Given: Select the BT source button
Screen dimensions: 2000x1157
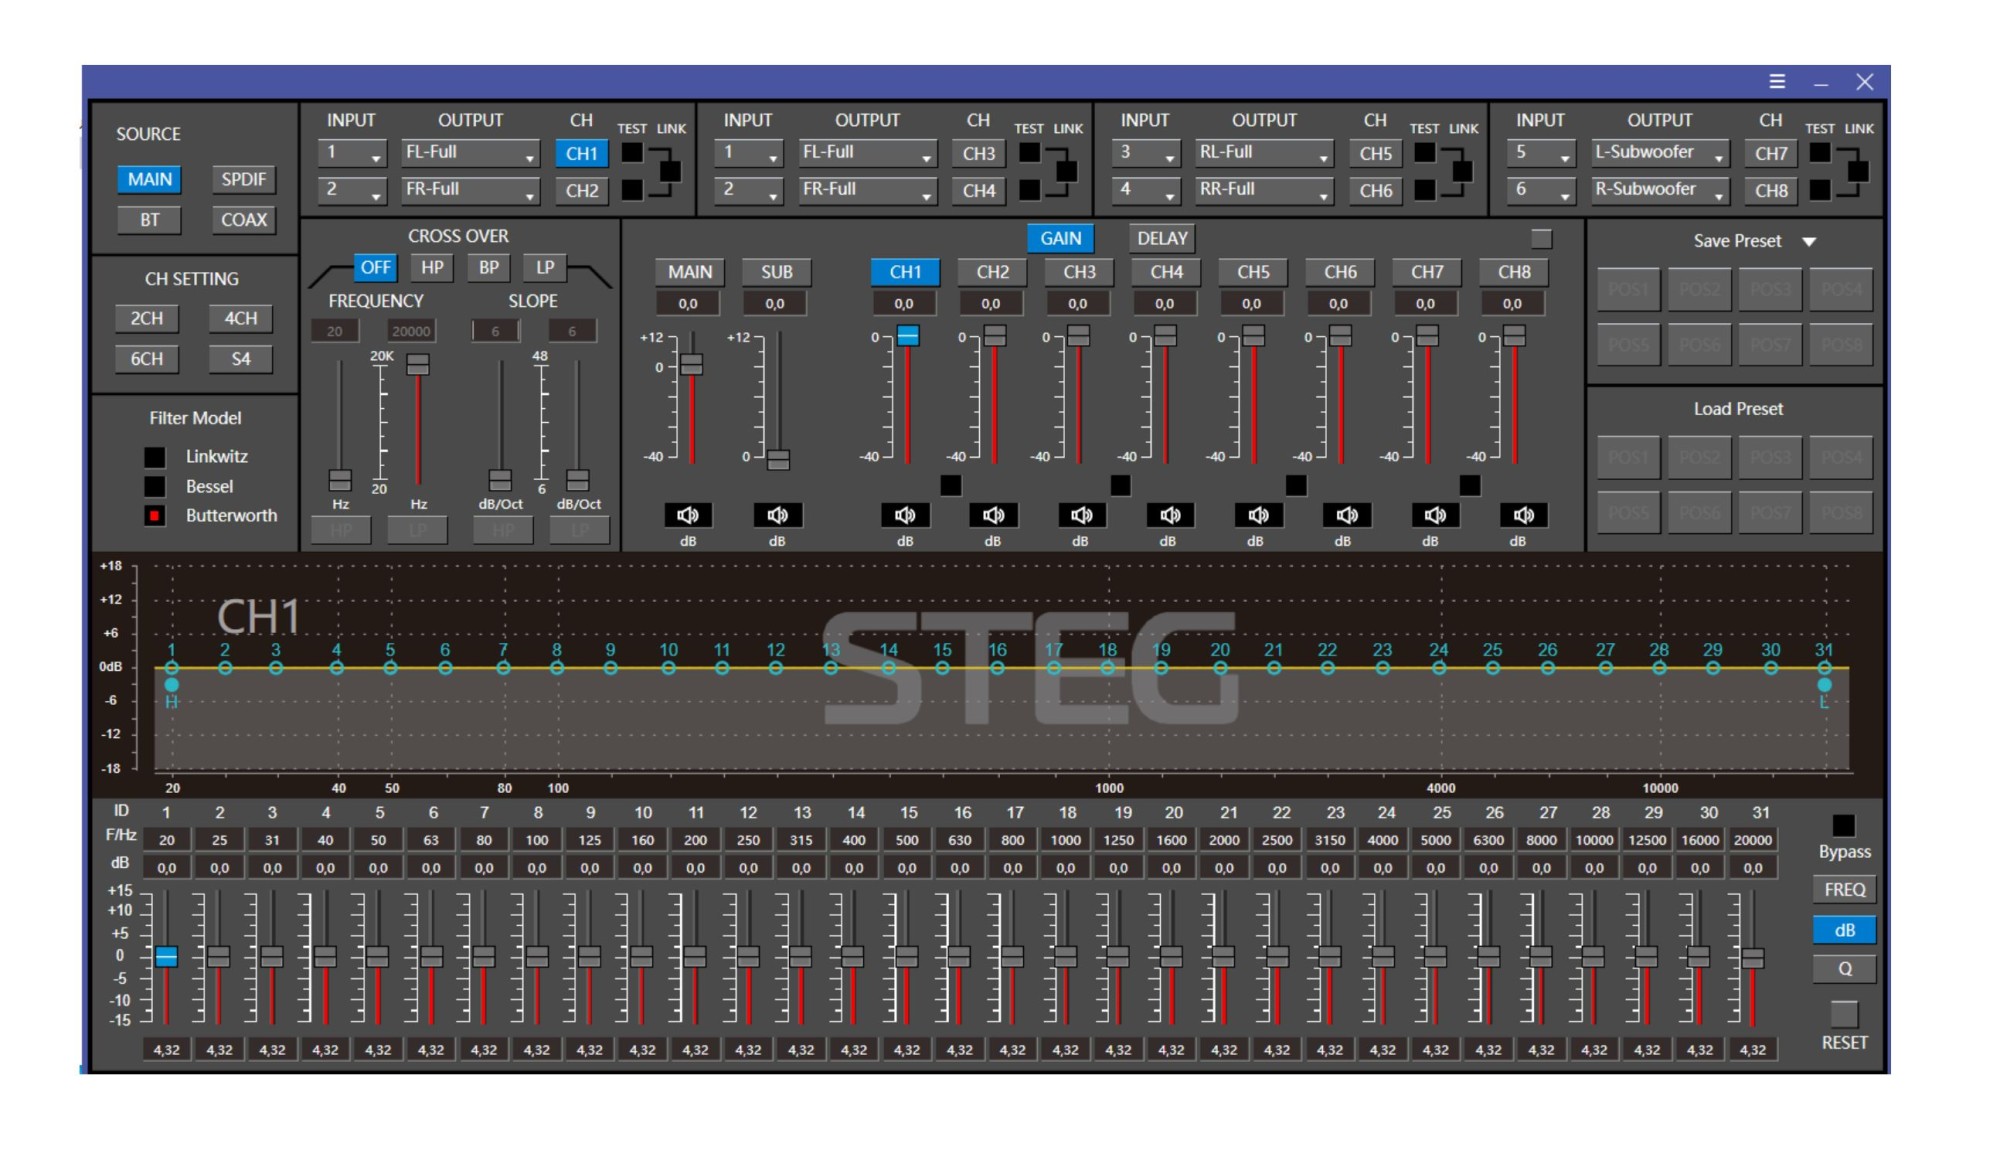Looking at the screenshot, I should click(150, 220).
